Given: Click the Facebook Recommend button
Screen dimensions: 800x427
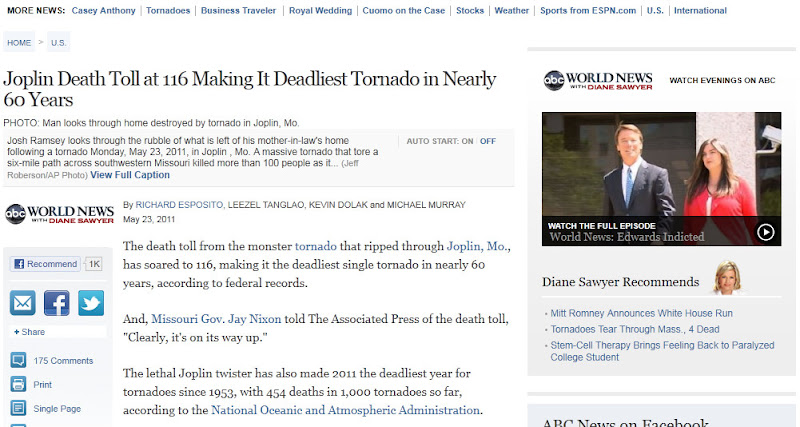Looking at the screenshot, I should pyautogui.click(x=45, y=264).
